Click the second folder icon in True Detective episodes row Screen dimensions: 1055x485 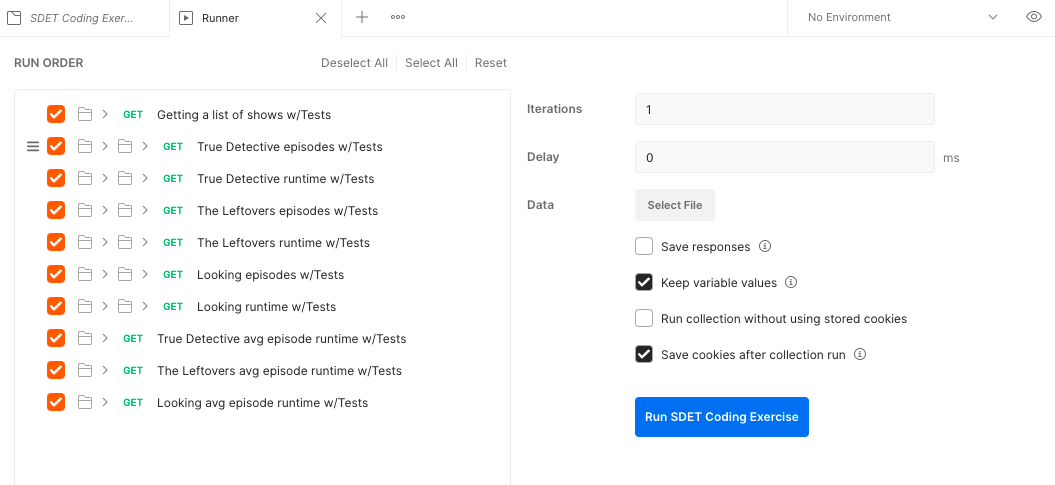[124, 146]
